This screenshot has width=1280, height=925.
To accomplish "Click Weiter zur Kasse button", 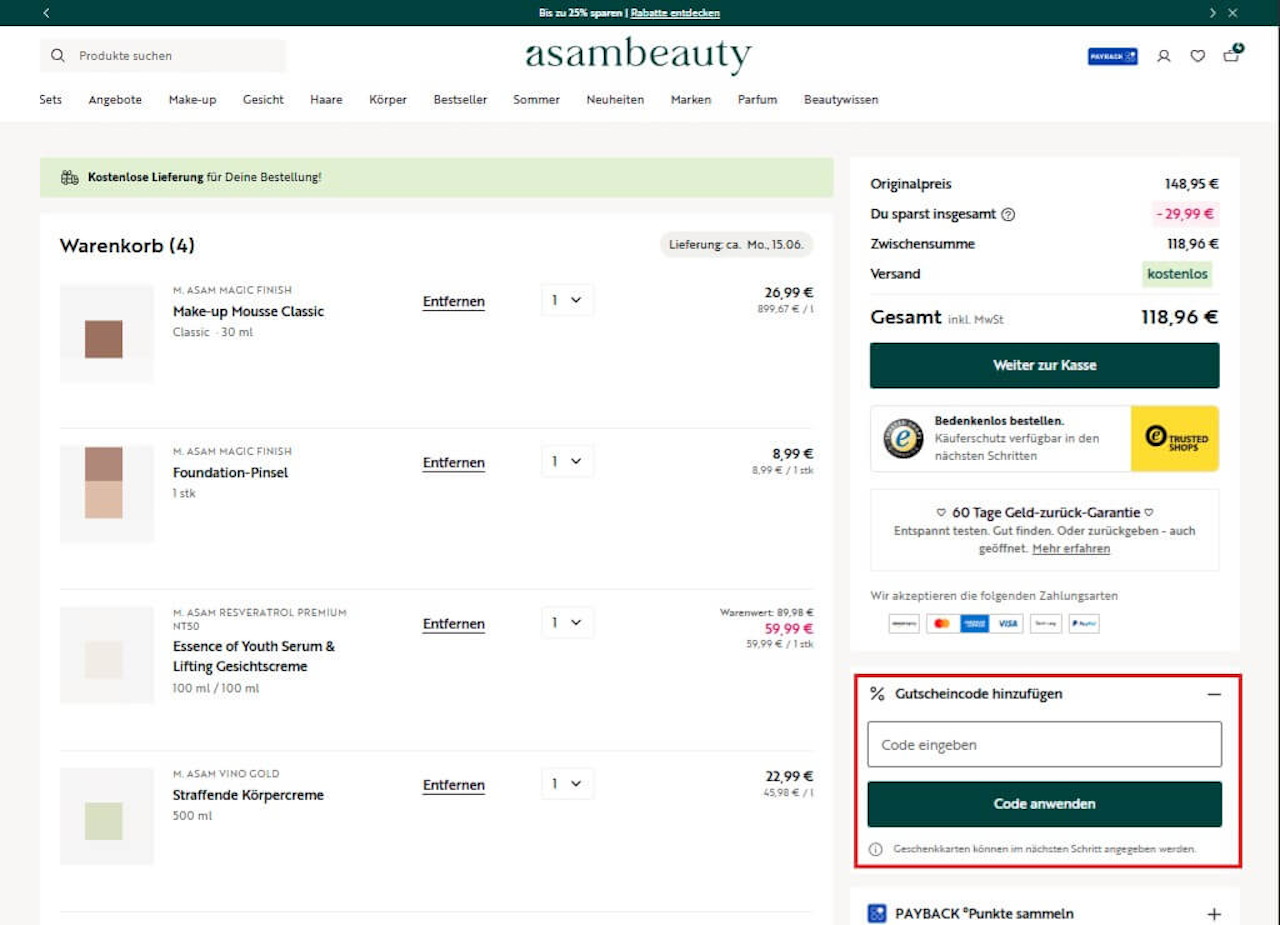I will pyautogui.click(x=1044, y=366).
